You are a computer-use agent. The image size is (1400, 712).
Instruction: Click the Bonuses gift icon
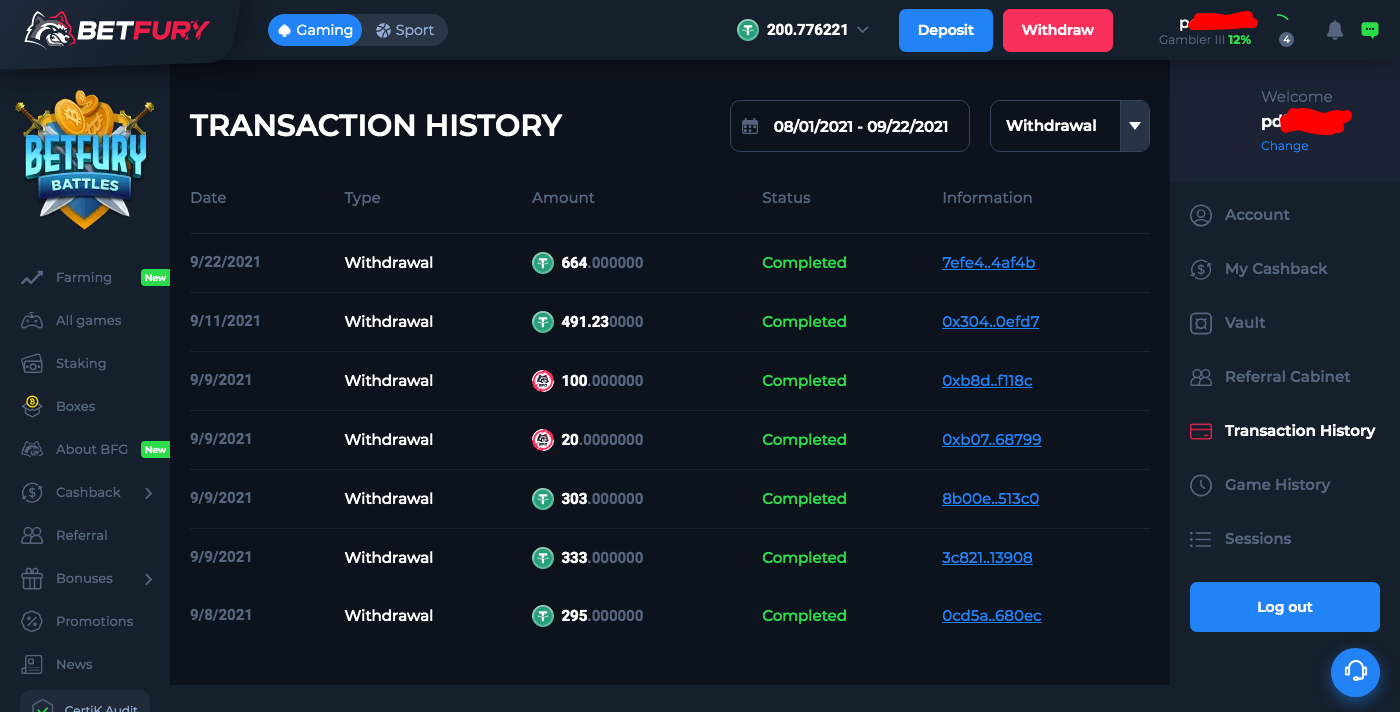pos(32,579)
